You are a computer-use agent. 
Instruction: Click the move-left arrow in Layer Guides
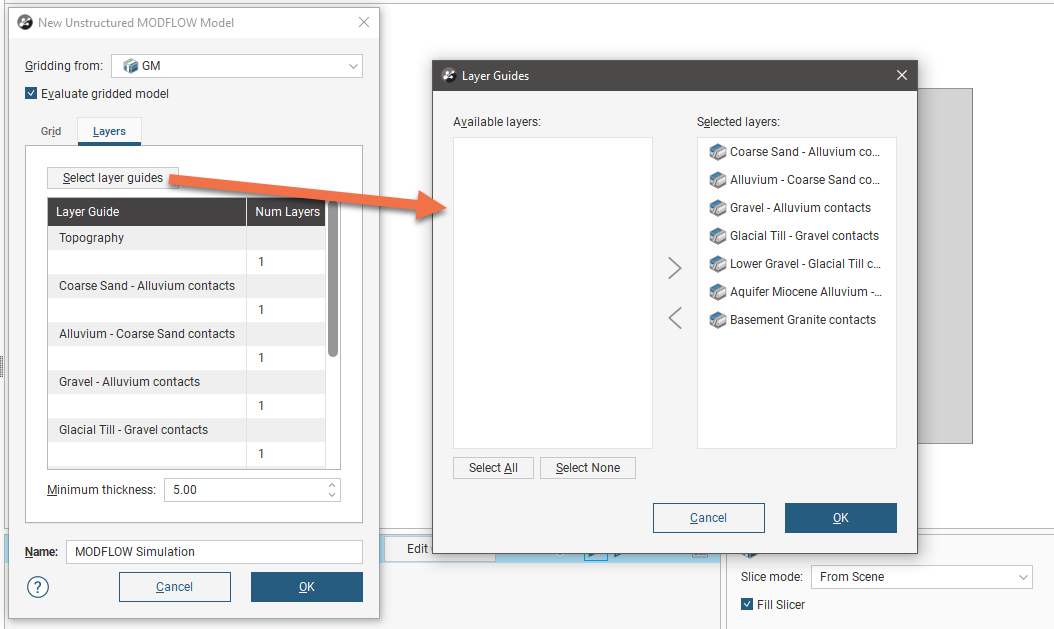pos(675,318)
